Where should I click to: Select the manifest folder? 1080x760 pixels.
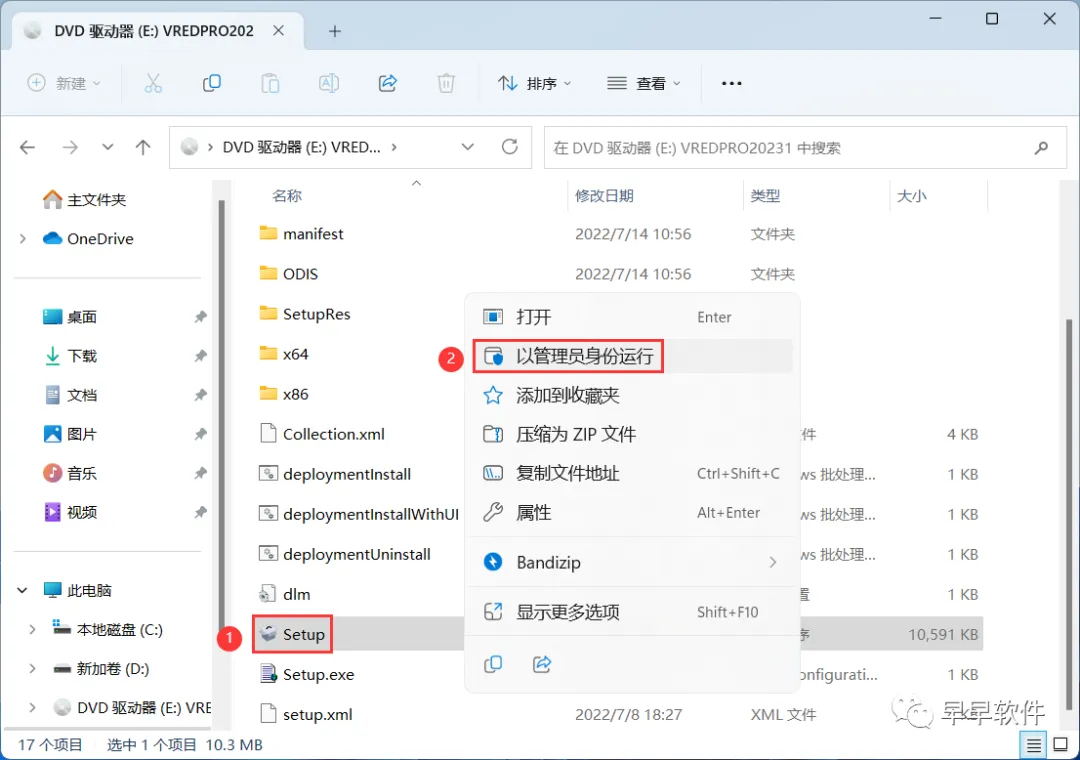[x=301, y=234]
